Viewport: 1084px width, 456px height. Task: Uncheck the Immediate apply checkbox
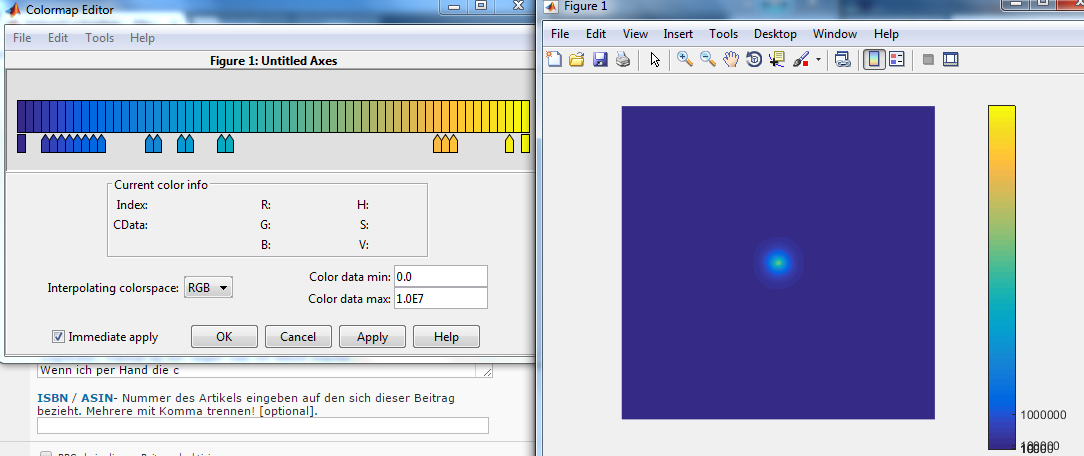59,337
